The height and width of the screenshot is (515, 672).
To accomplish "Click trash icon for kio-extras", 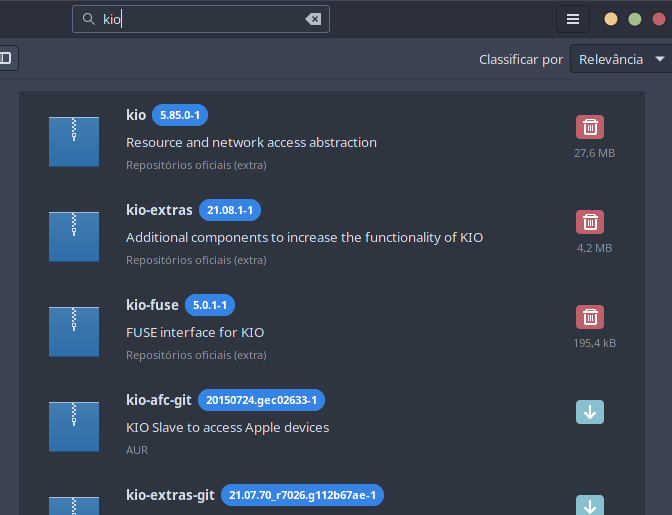I will pos(590,222).
